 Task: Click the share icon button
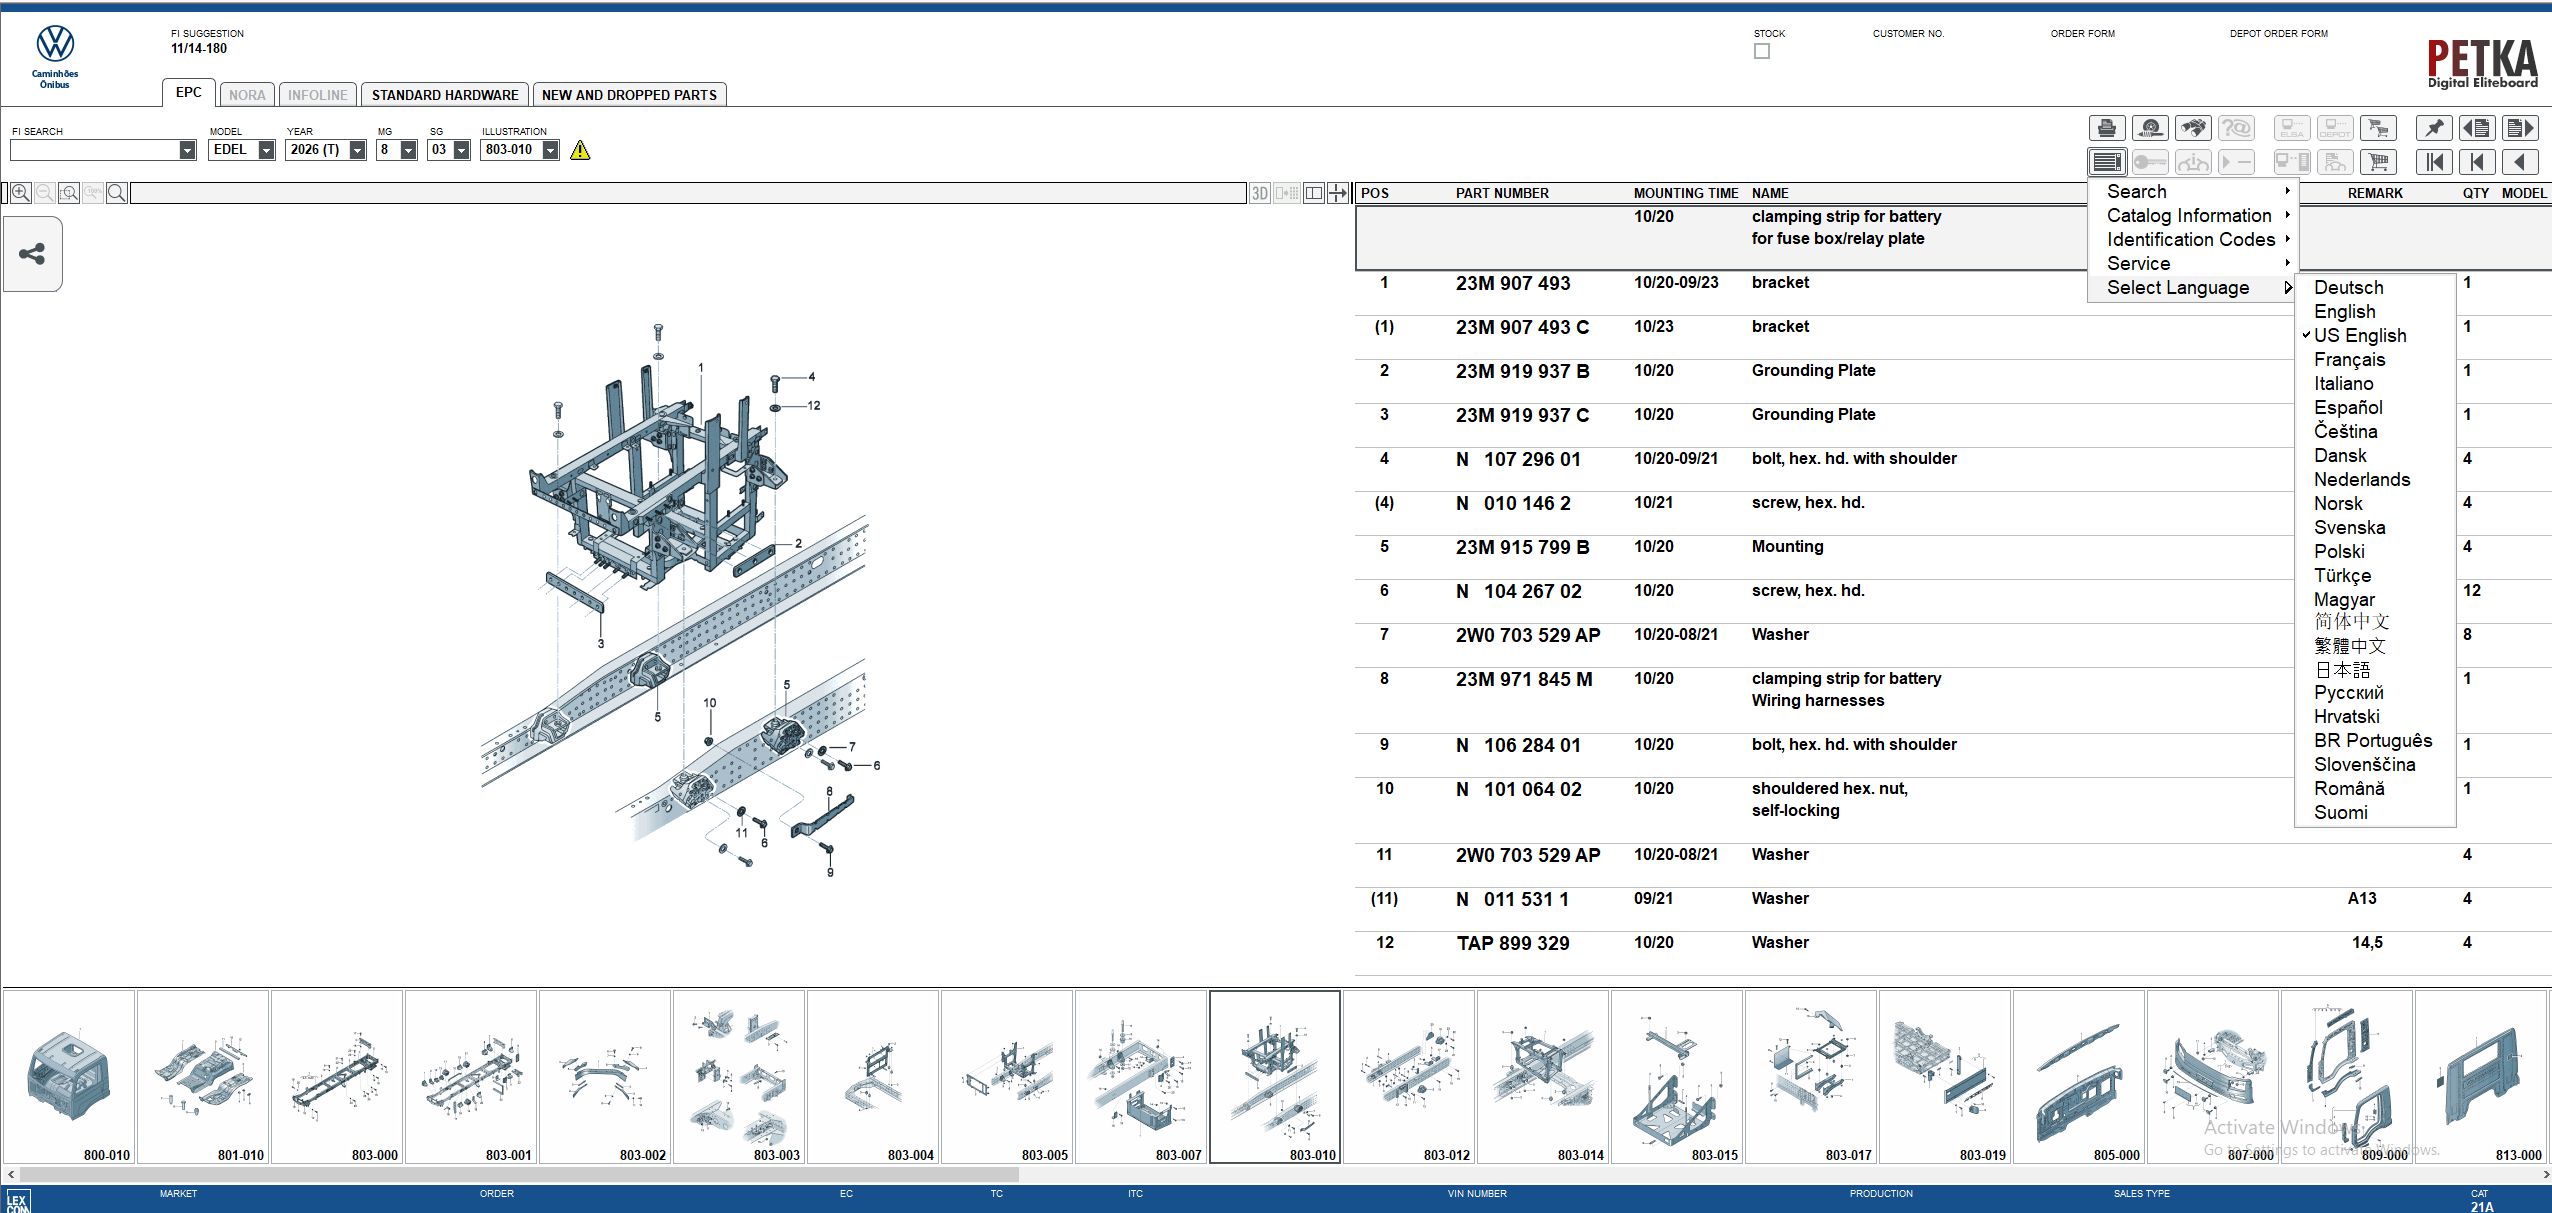point(32,254)
